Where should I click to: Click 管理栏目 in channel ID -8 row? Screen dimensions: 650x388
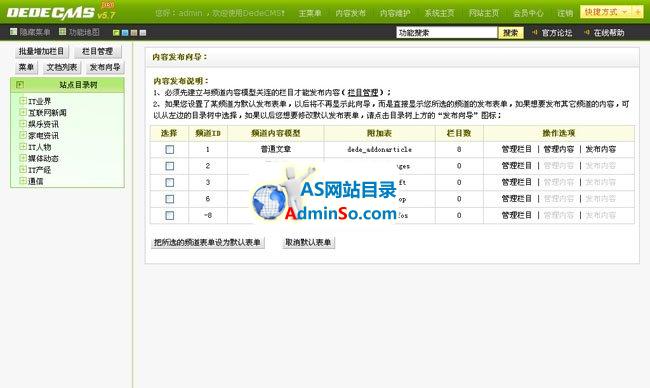(517, 216)
